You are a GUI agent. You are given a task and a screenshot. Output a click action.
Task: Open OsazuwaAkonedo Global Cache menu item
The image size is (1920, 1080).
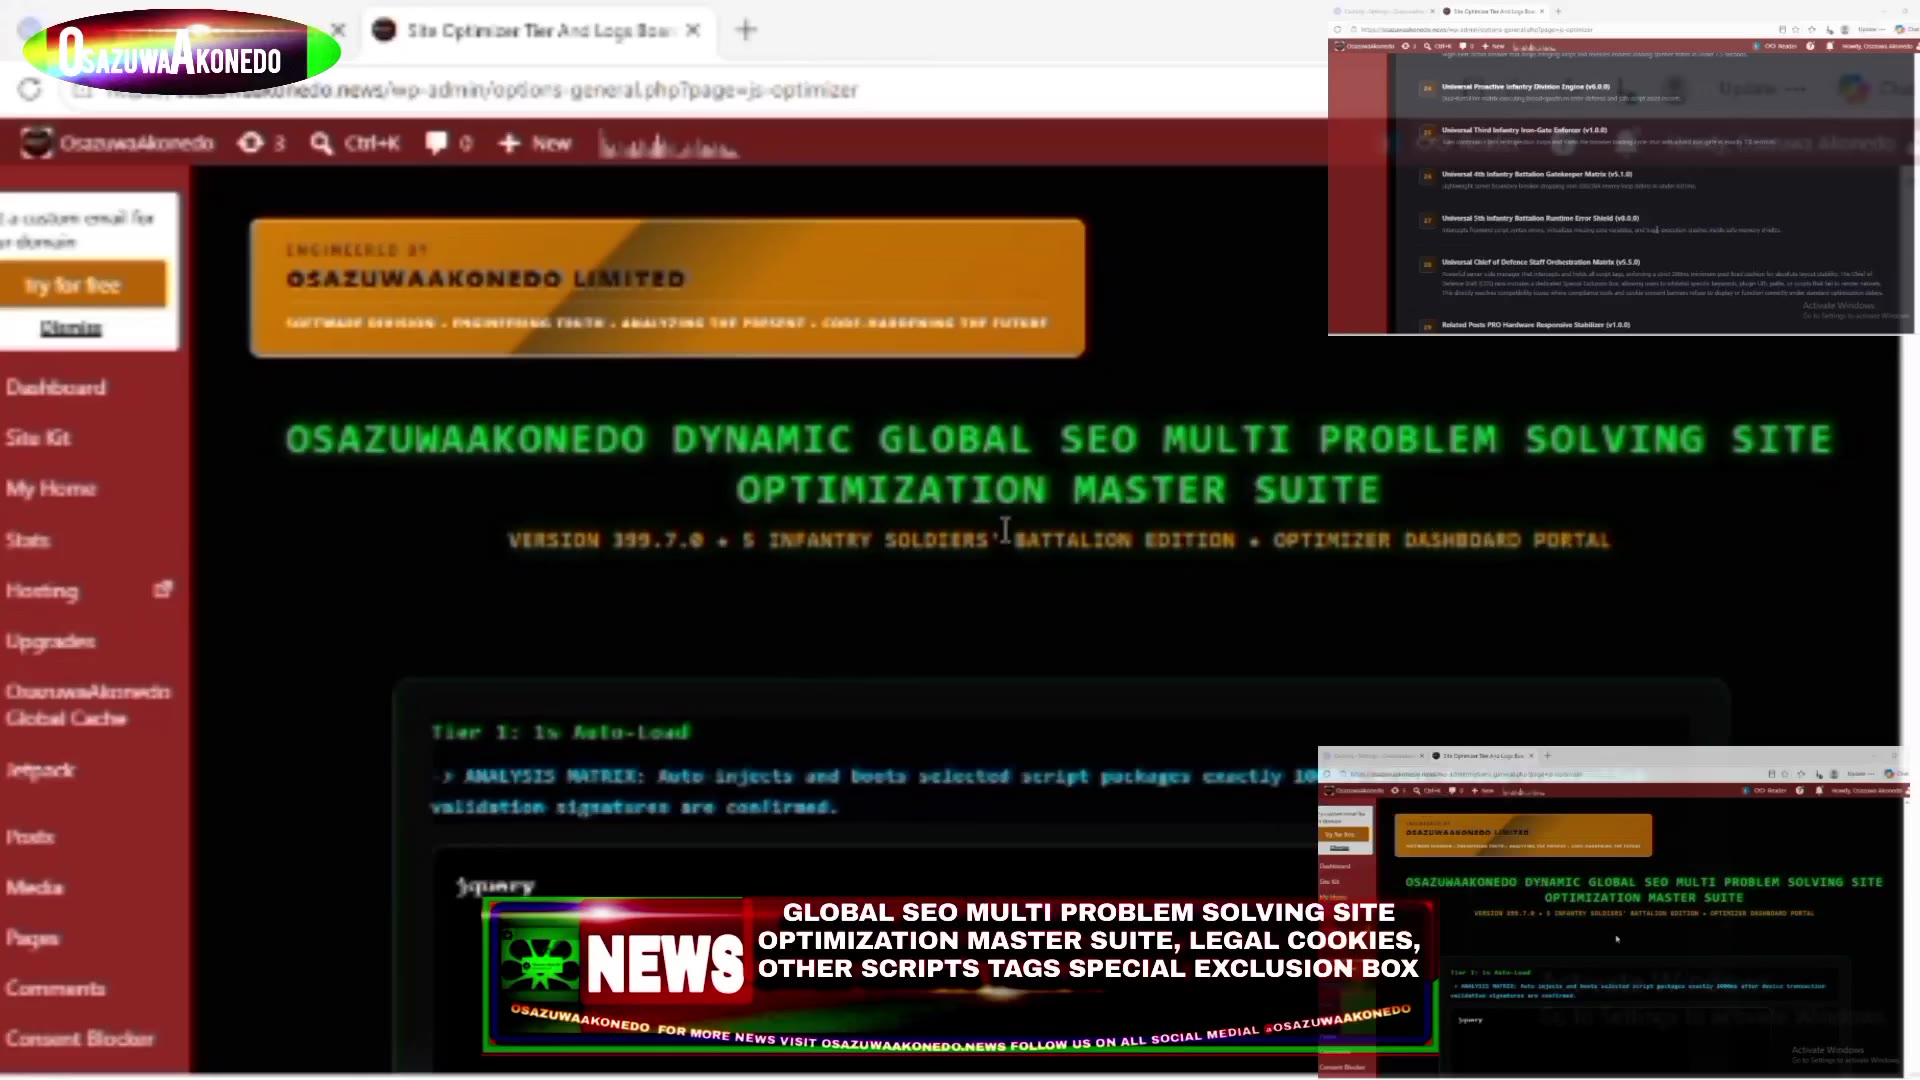pyautogui.click(x=88, y=705)
